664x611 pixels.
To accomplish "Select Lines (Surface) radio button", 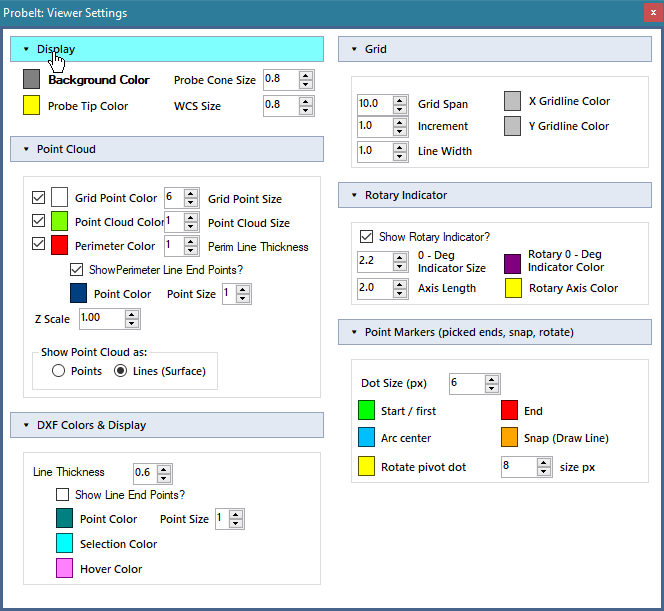I will [x=121, y=371].
